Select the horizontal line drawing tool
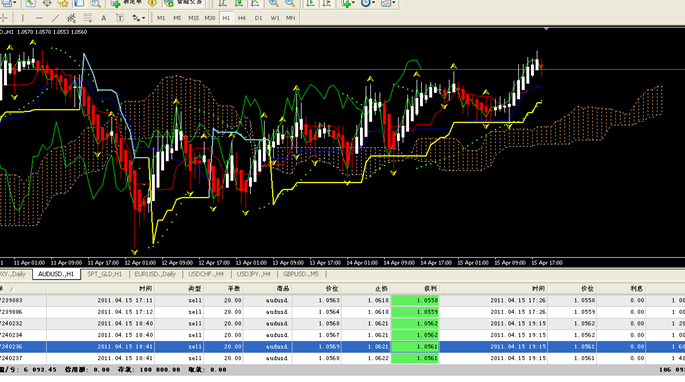The height and width of the screenshot is (382, 685). click(x=39, y=18)
